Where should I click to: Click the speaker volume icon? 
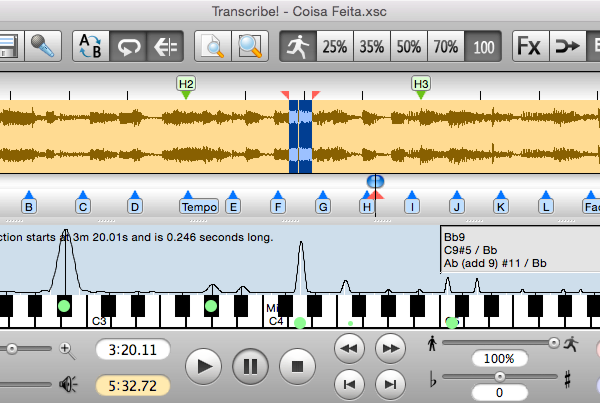coord(68,384)
